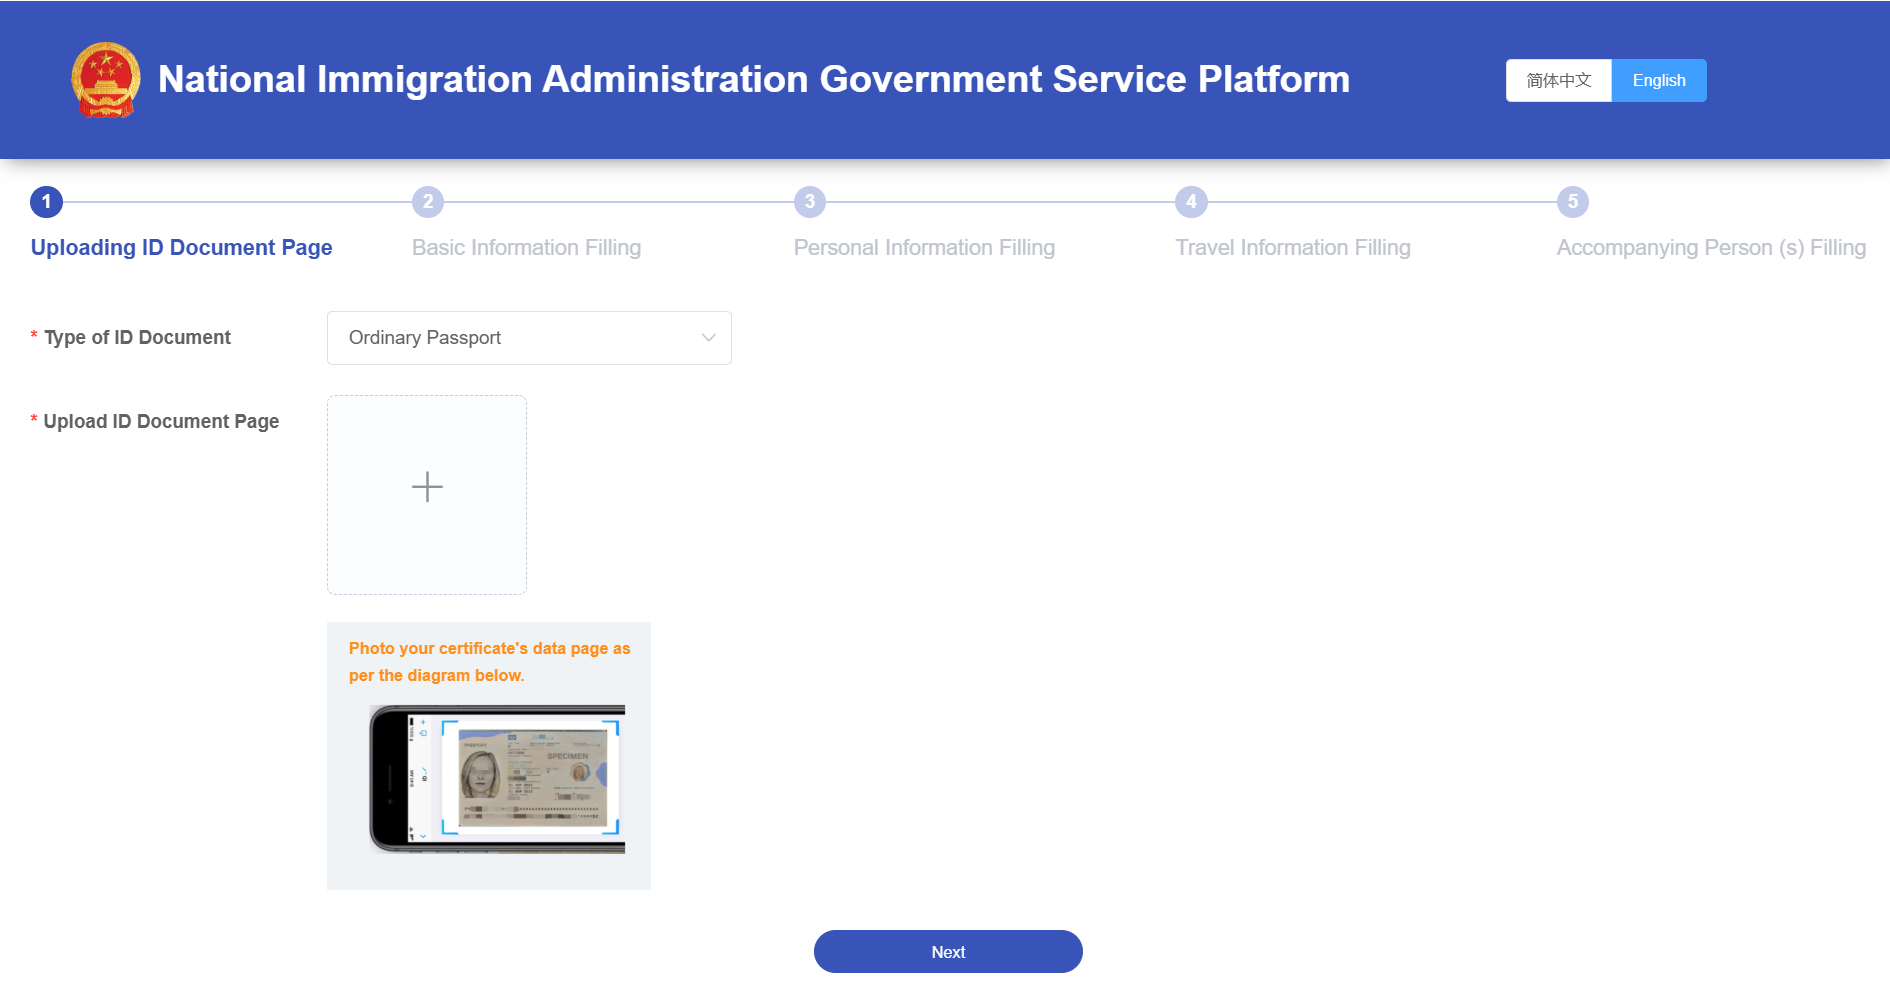Screen dimensions: 1890x998
Task: Switch language to 简体中文
Action: (x=1558, y=81)
